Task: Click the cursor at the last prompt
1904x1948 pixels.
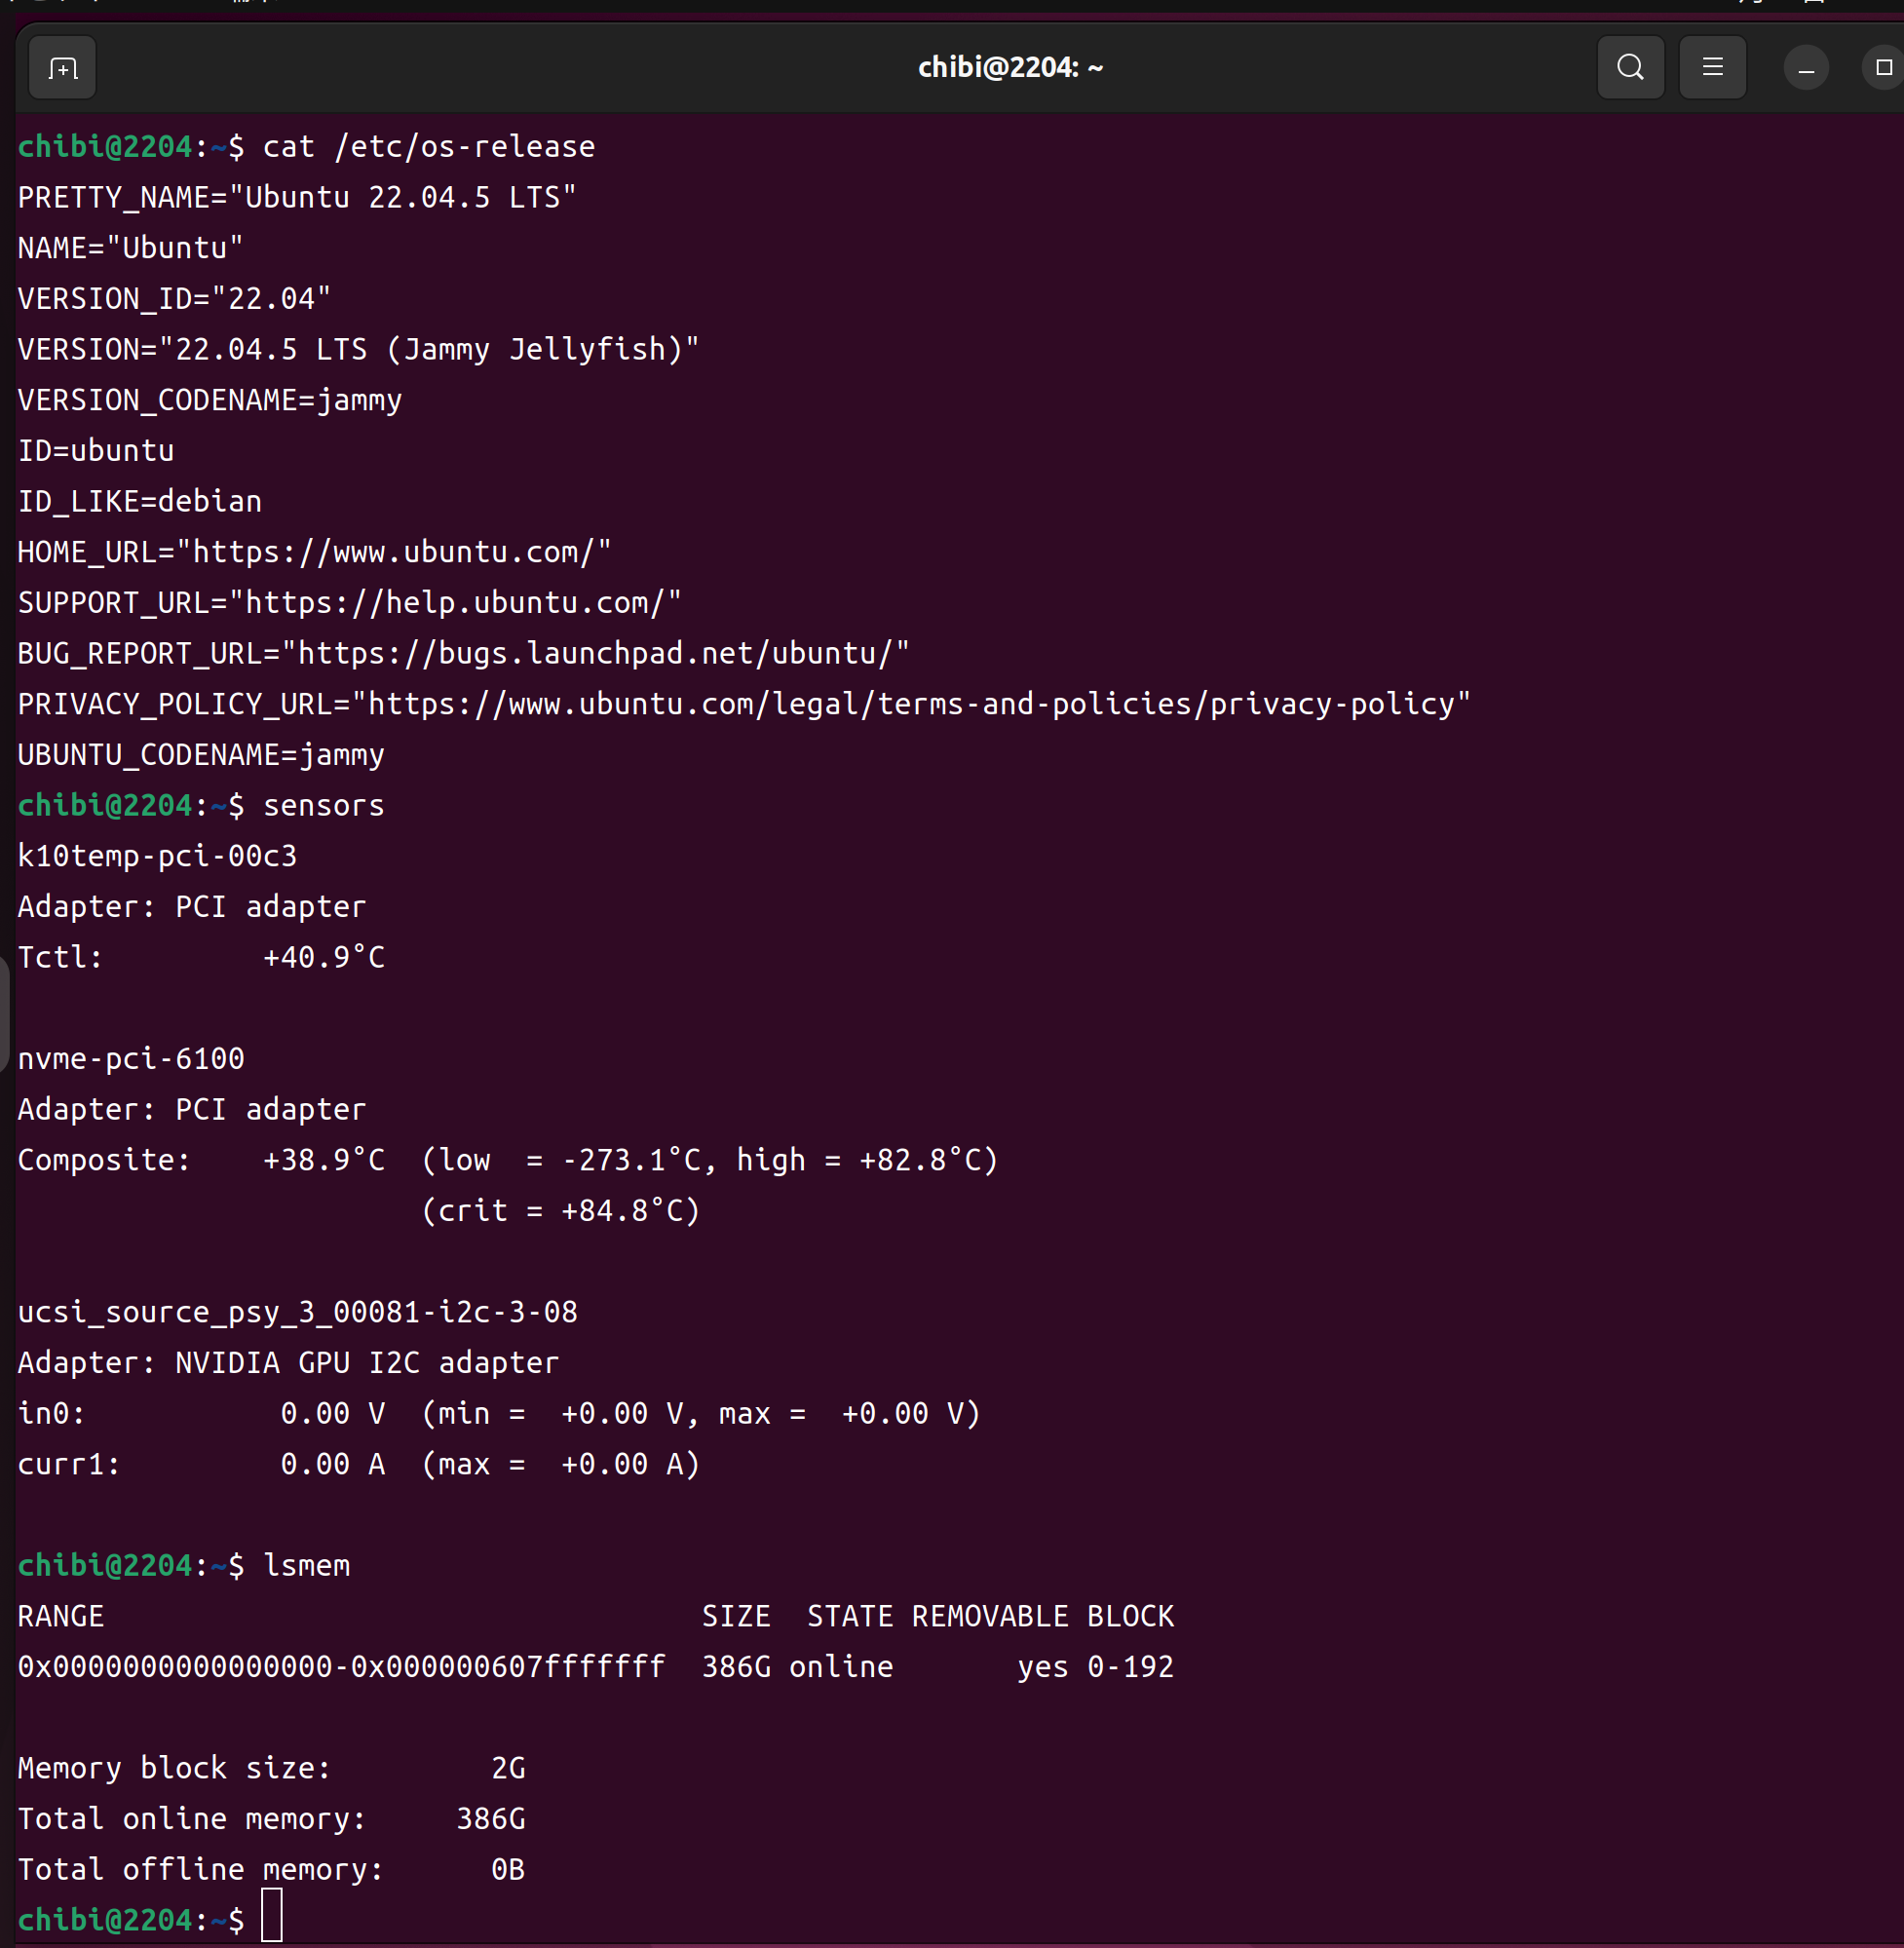Action: [x=272, y=1915]
